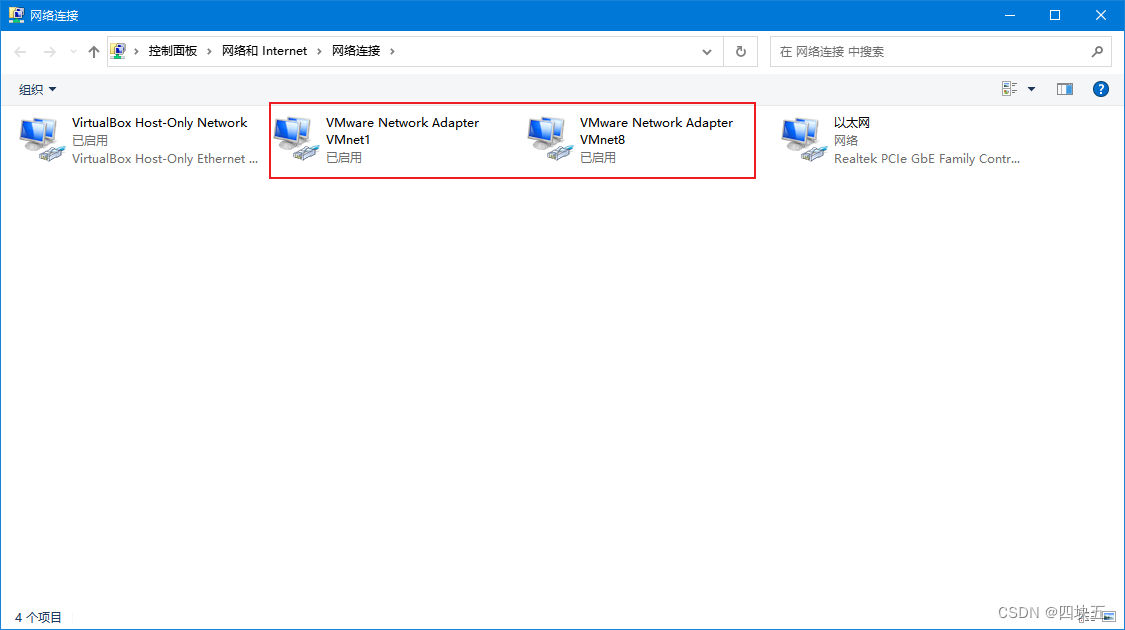This screenshot has width=1125, height=630.
Task: Click the Realtek PCIe GbE Family text
Action: click(x=926, y=159)
